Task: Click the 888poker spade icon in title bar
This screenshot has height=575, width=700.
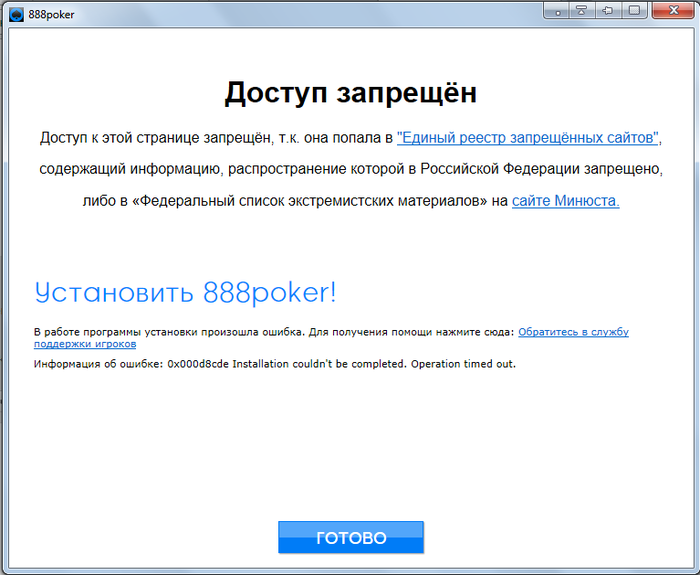Action: 16,15
